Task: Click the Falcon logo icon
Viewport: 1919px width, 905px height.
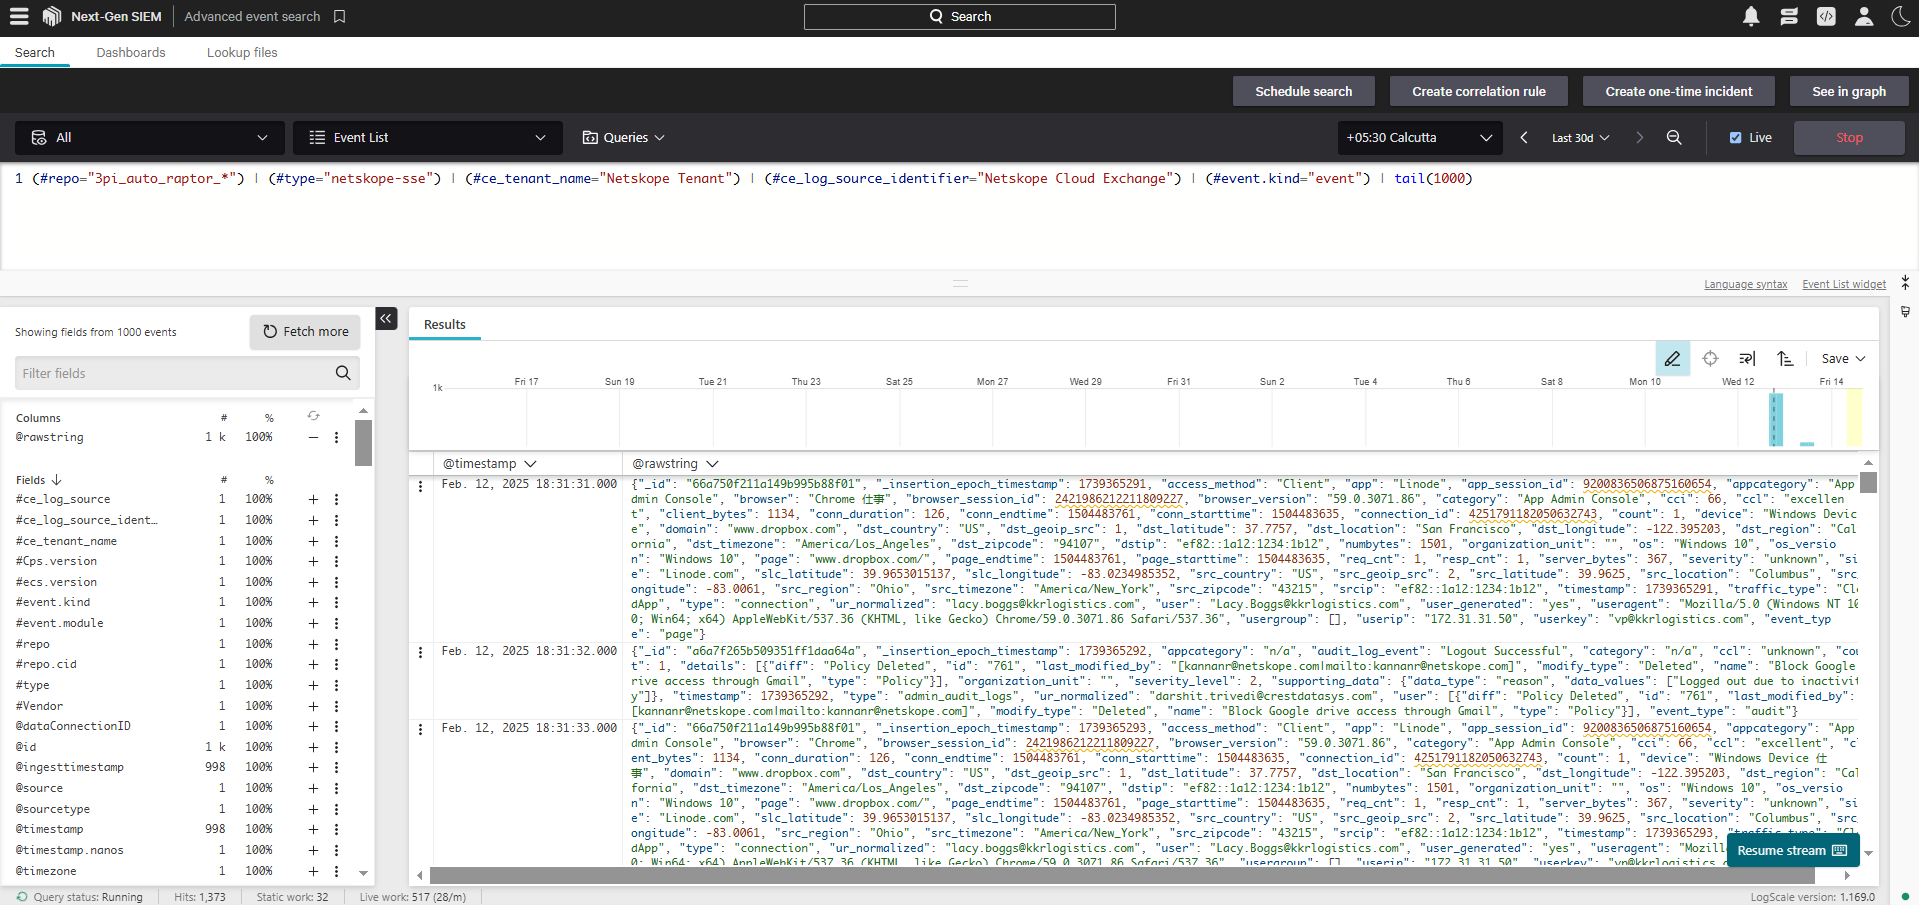Action: 52,16
